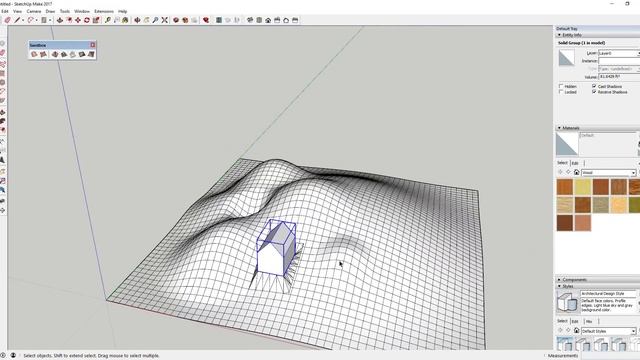Screen dimensions: 640x360
Task: Select Sandbox Drape tool
Action: coord(73,54)
